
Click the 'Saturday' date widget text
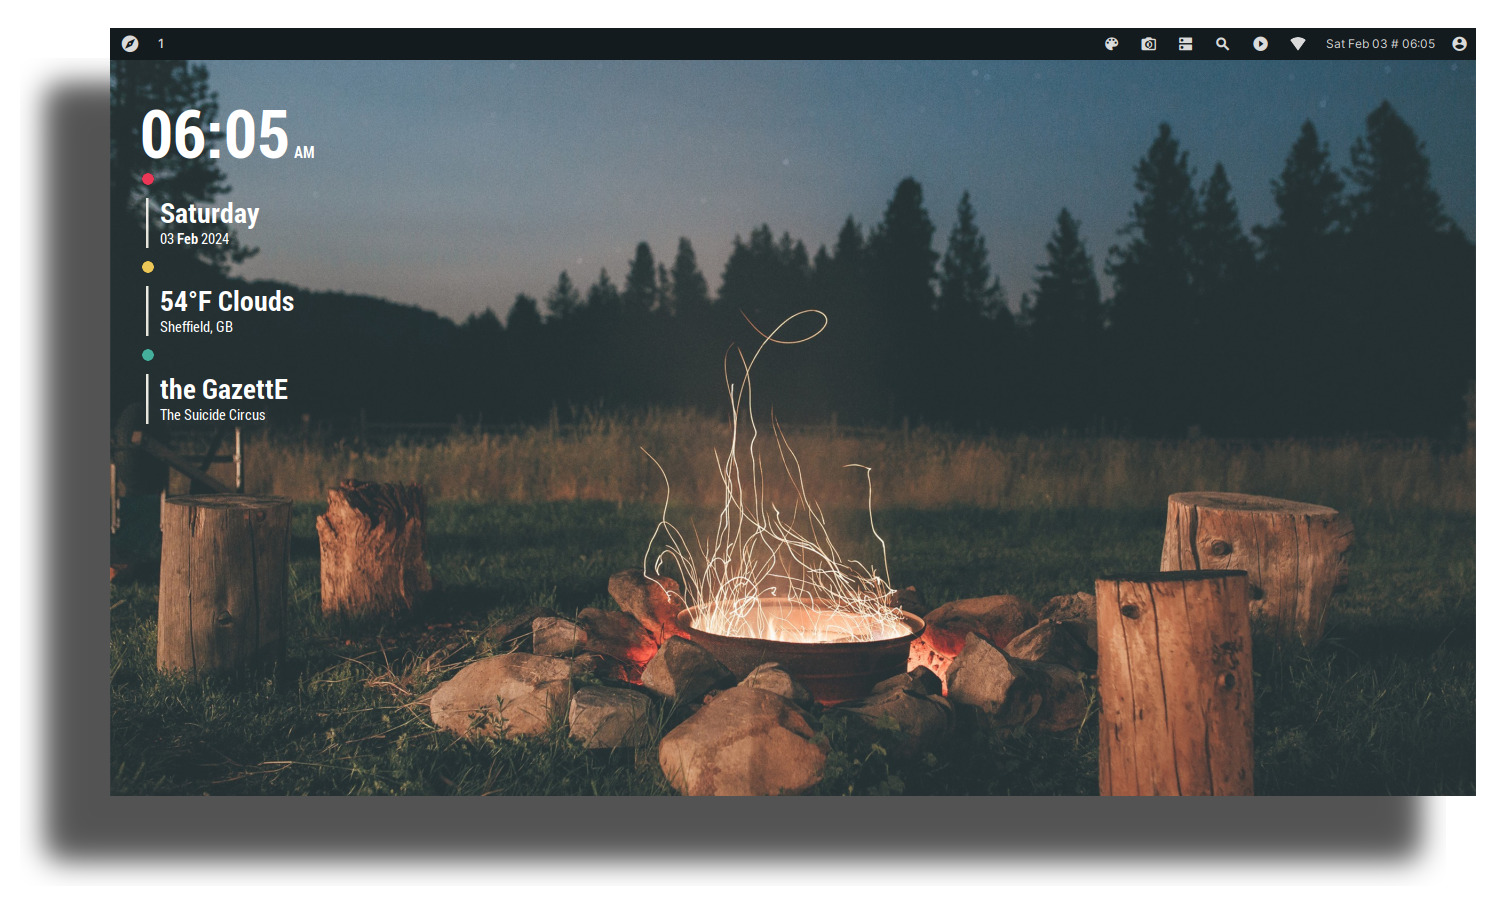[x=209, y=214]
